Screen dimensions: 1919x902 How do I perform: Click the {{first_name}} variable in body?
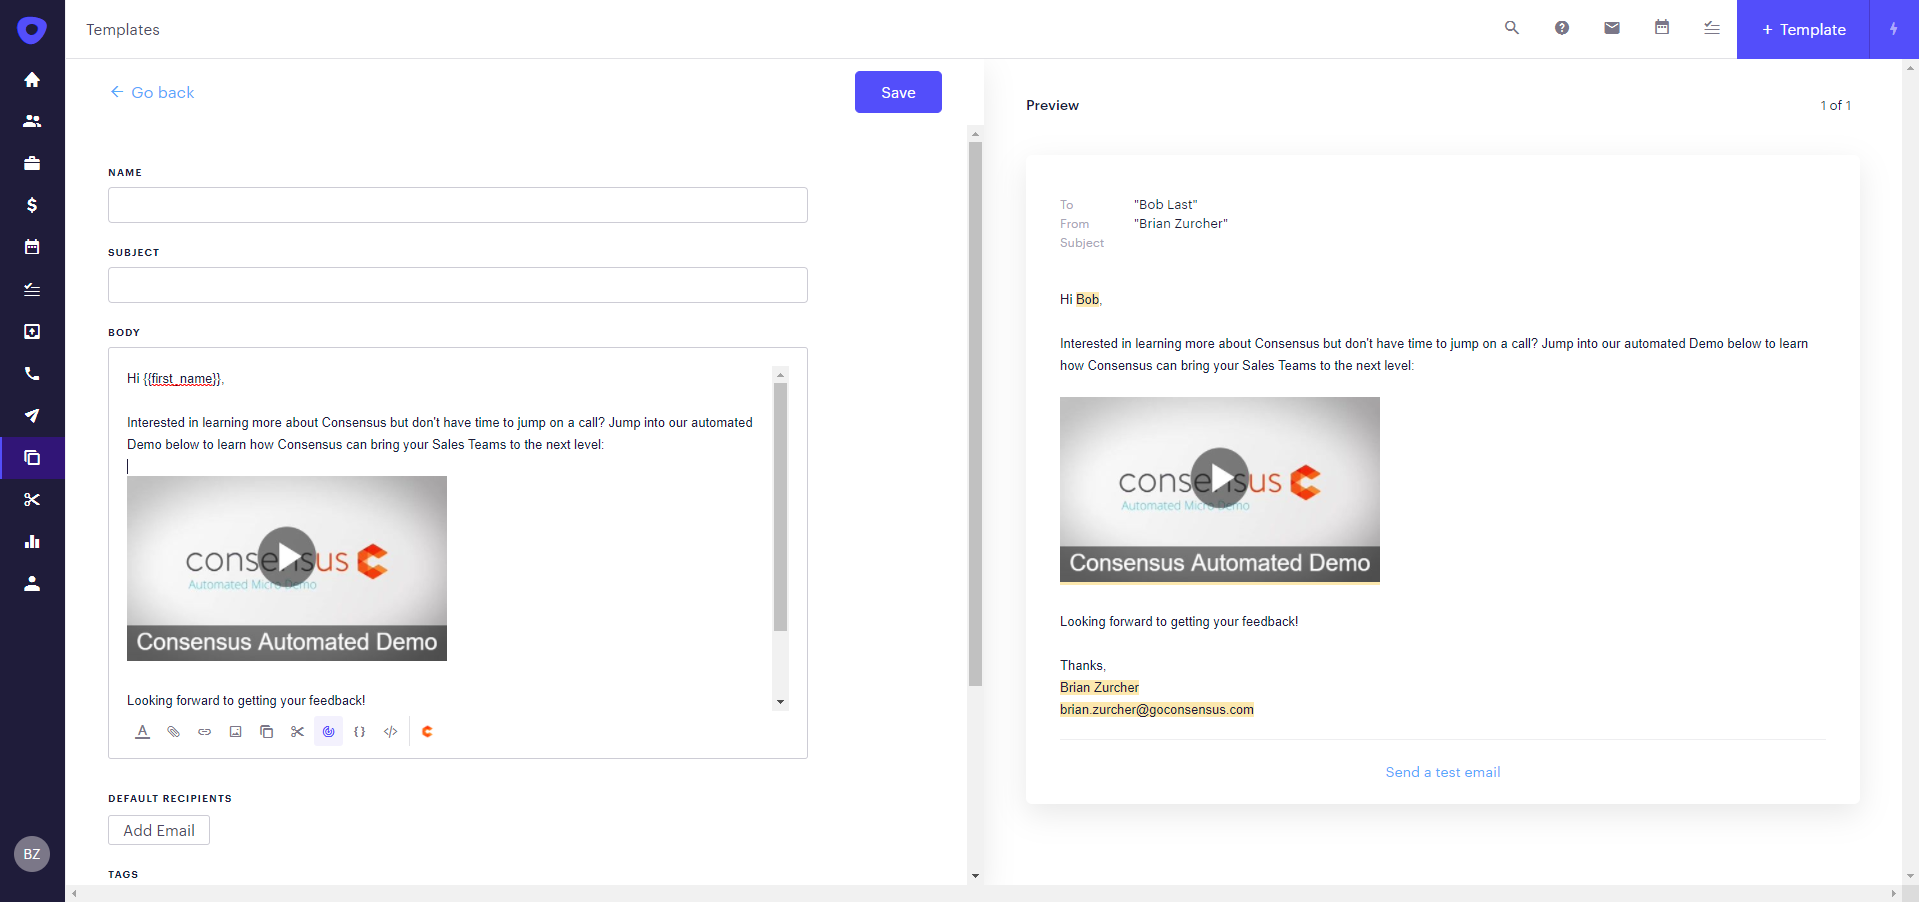(183, 379)
